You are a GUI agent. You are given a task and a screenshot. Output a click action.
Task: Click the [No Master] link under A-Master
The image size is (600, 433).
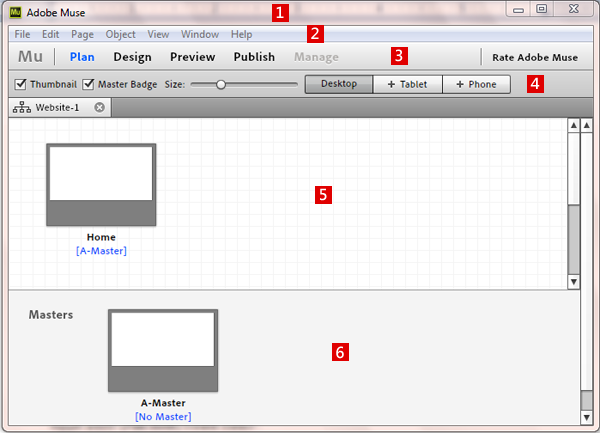163,417
